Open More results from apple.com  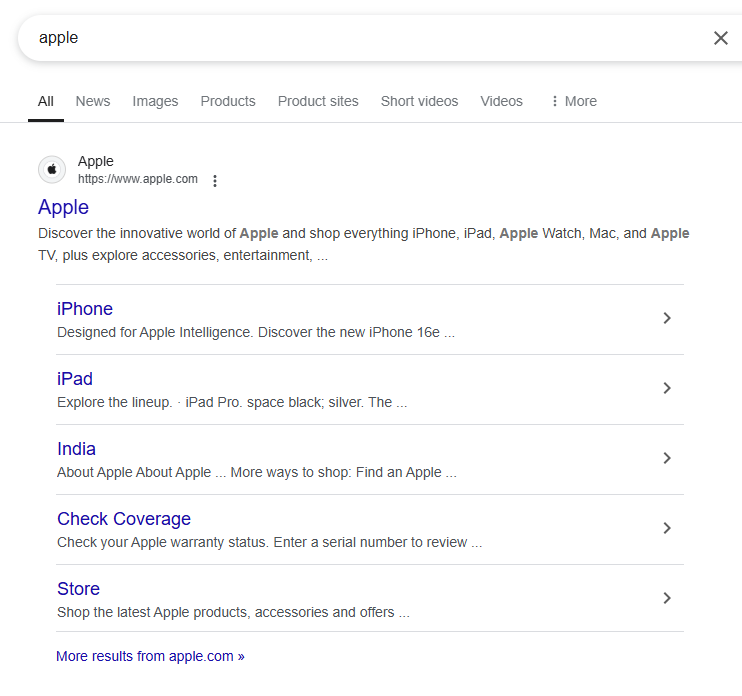(150, 656)
